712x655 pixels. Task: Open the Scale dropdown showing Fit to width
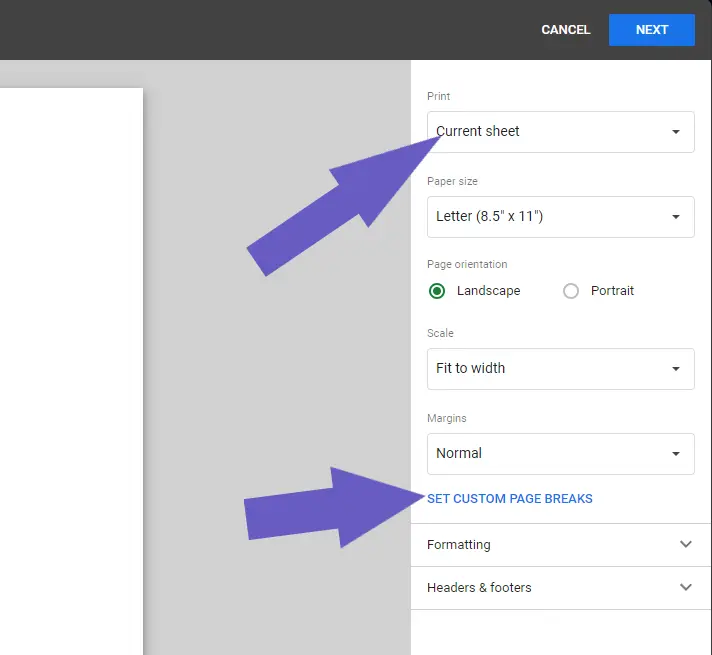point(560,369)
